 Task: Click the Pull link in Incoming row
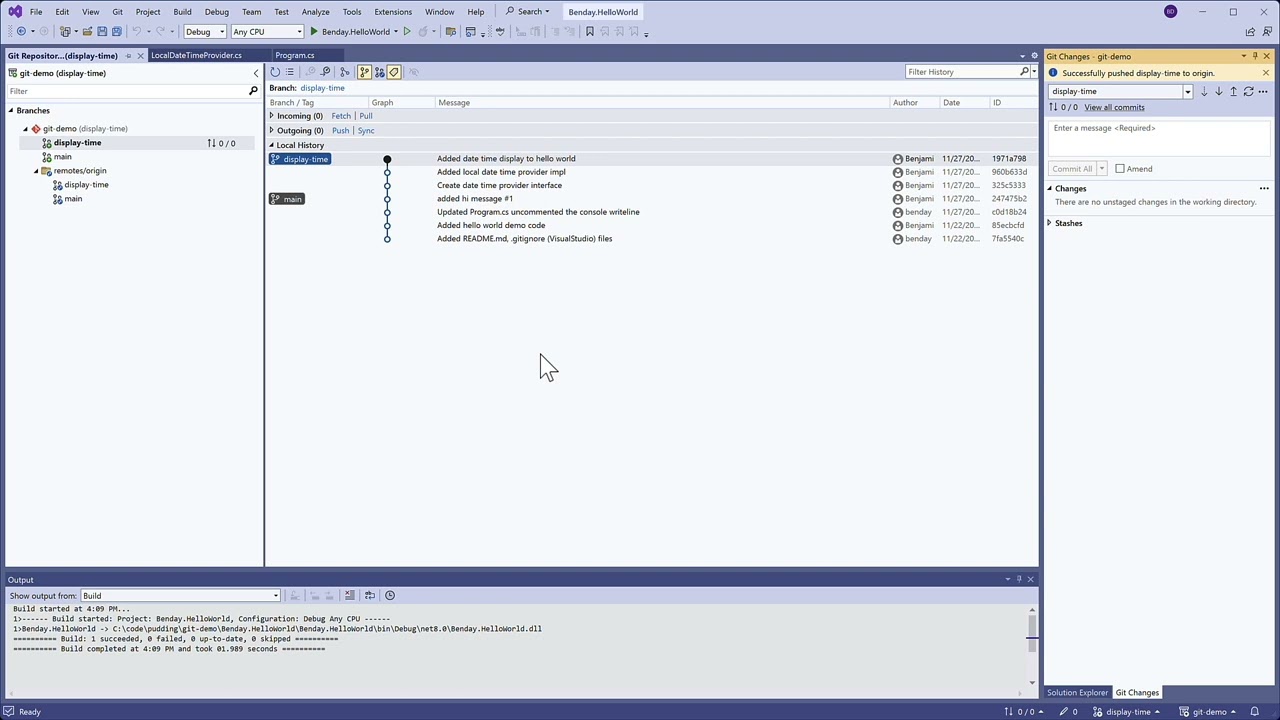[366, 116]
